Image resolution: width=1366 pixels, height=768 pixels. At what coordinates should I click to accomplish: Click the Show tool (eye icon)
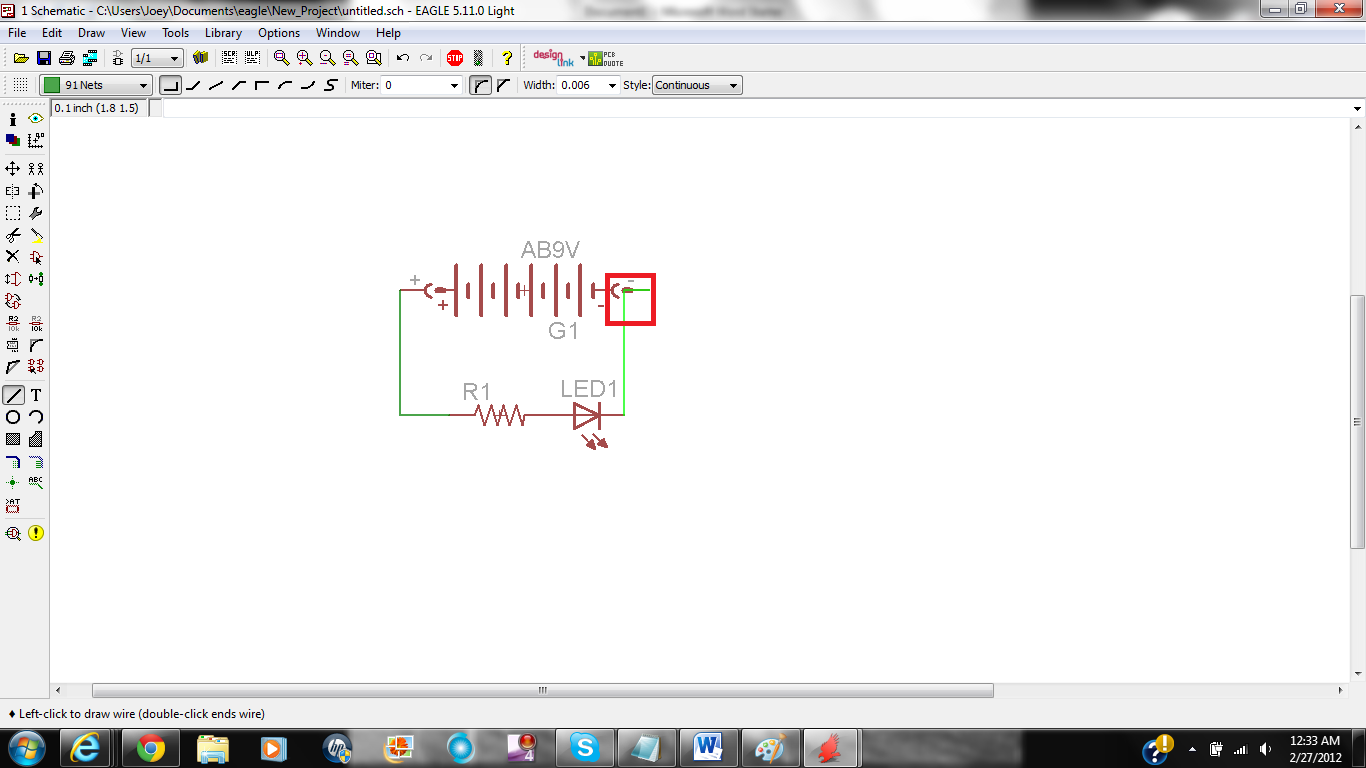coord(36,119)
